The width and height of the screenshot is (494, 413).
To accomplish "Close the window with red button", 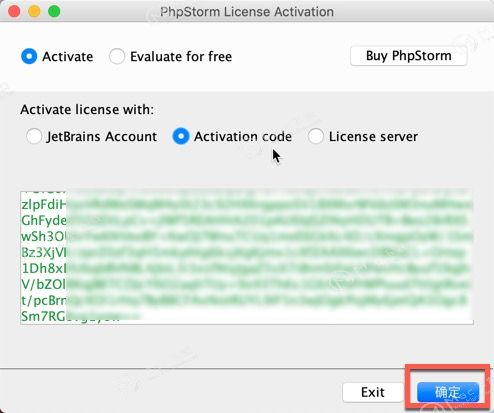I will (x=14, y=12).
